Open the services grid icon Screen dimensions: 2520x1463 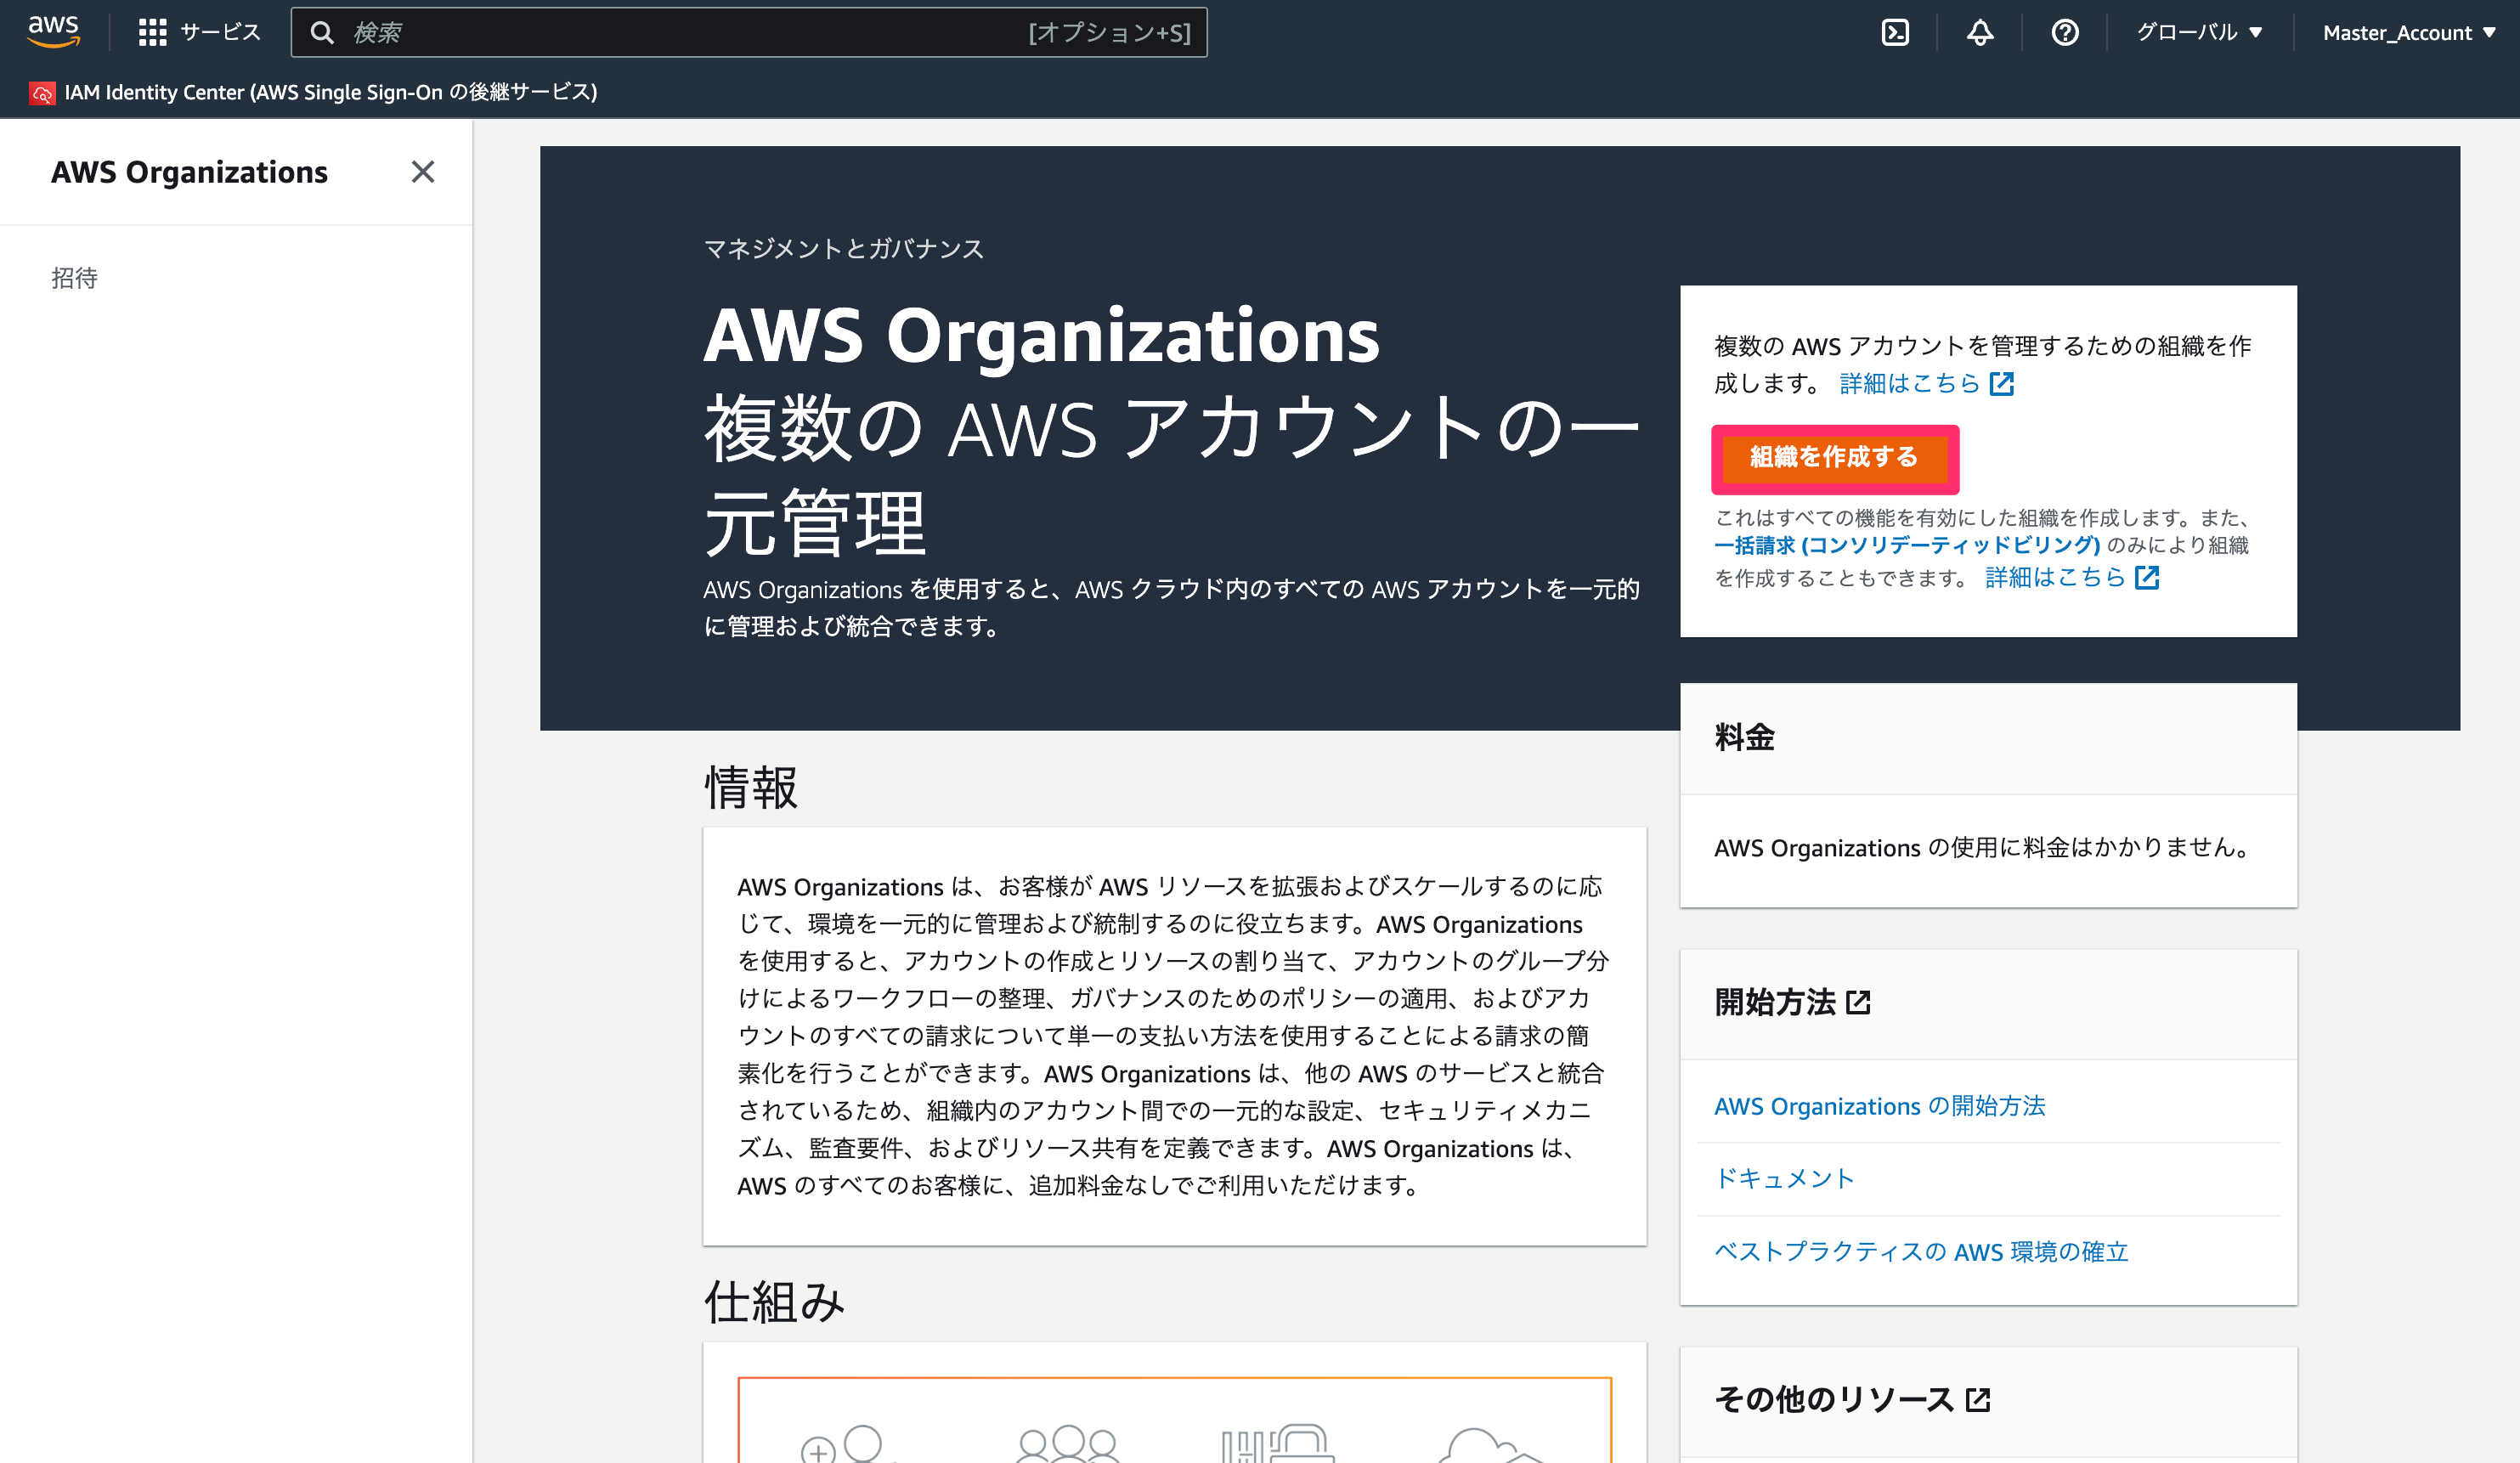click(152, 33)
